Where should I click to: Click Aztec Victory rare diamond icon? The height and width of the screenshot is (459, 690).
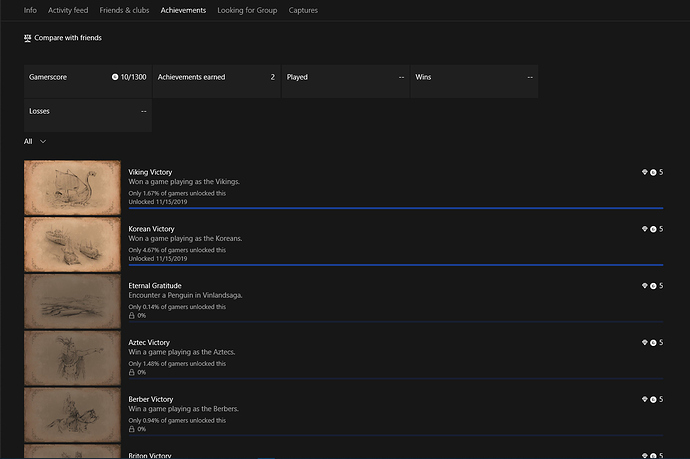click(x=645, y=342)
